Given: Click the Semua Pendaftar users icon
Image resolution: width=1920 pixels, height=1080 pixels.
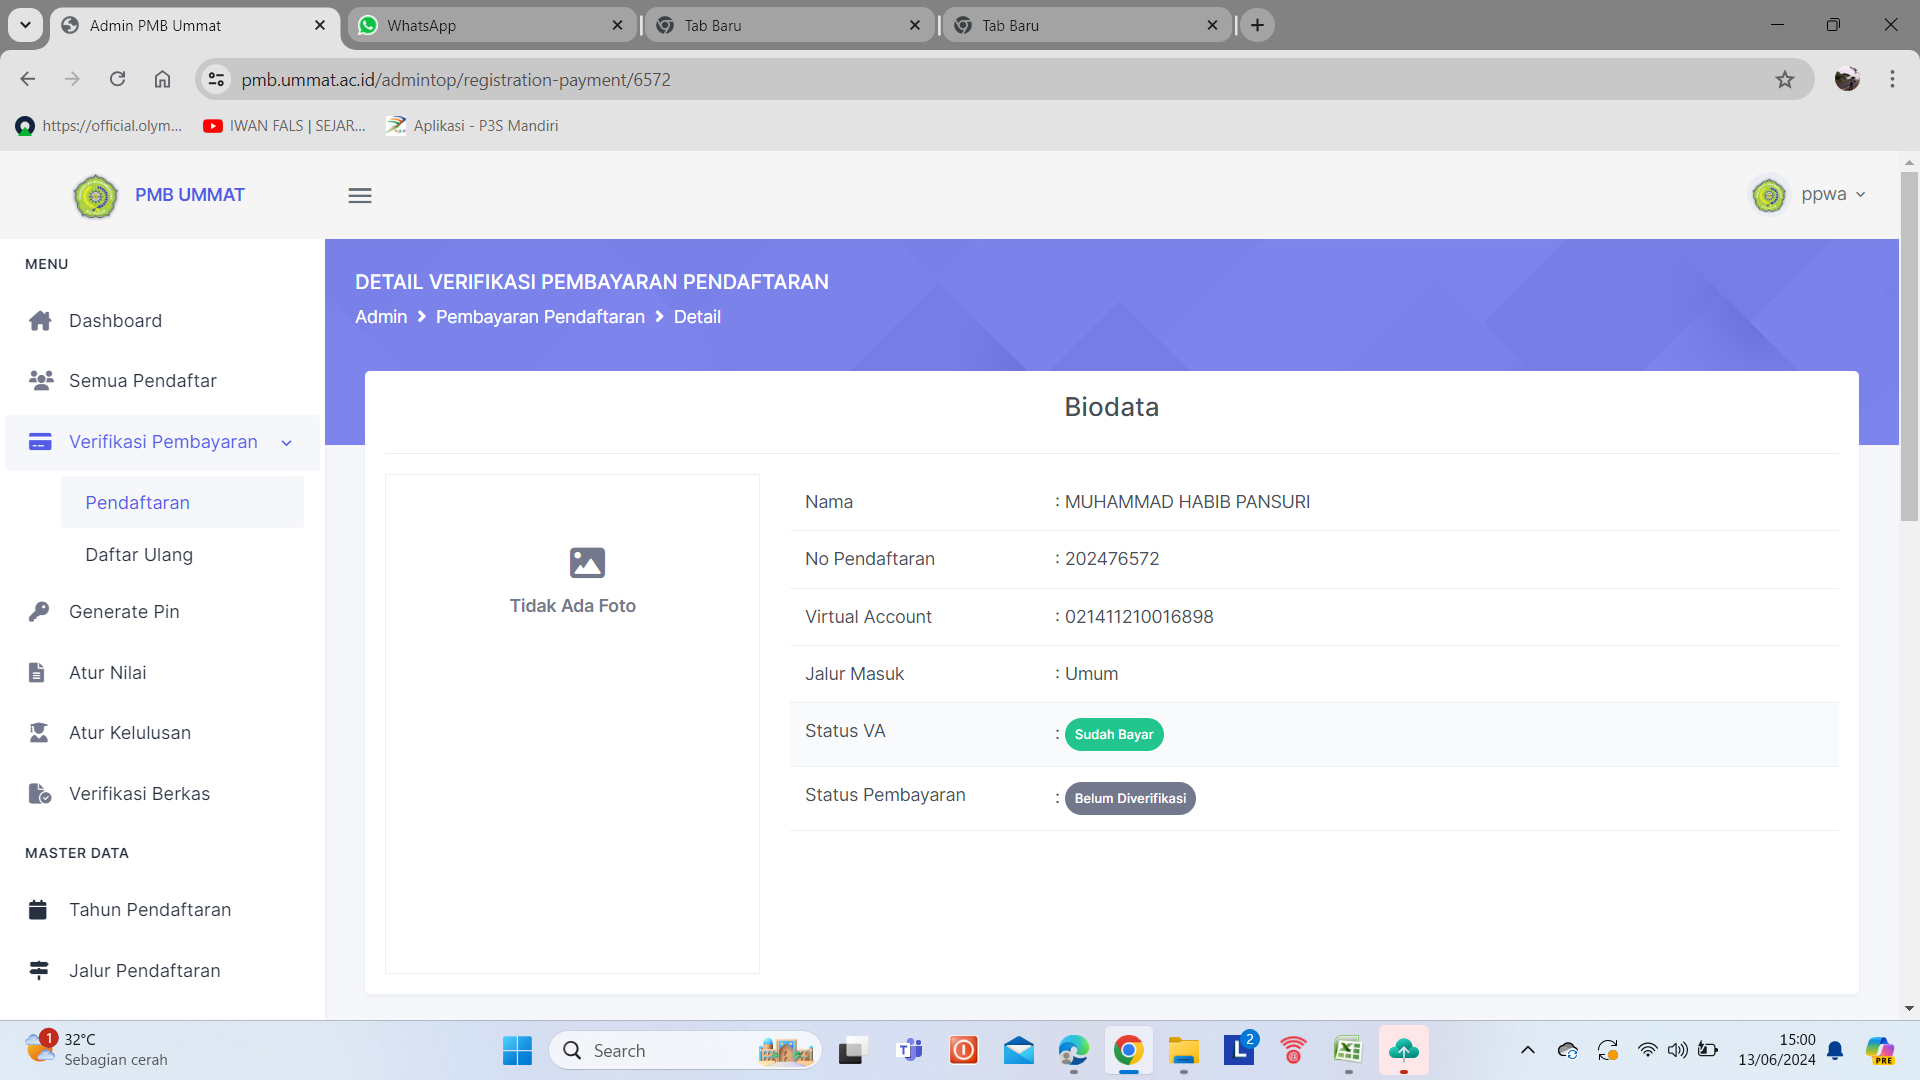Looking at the screenshot, I should coord(41,381).
